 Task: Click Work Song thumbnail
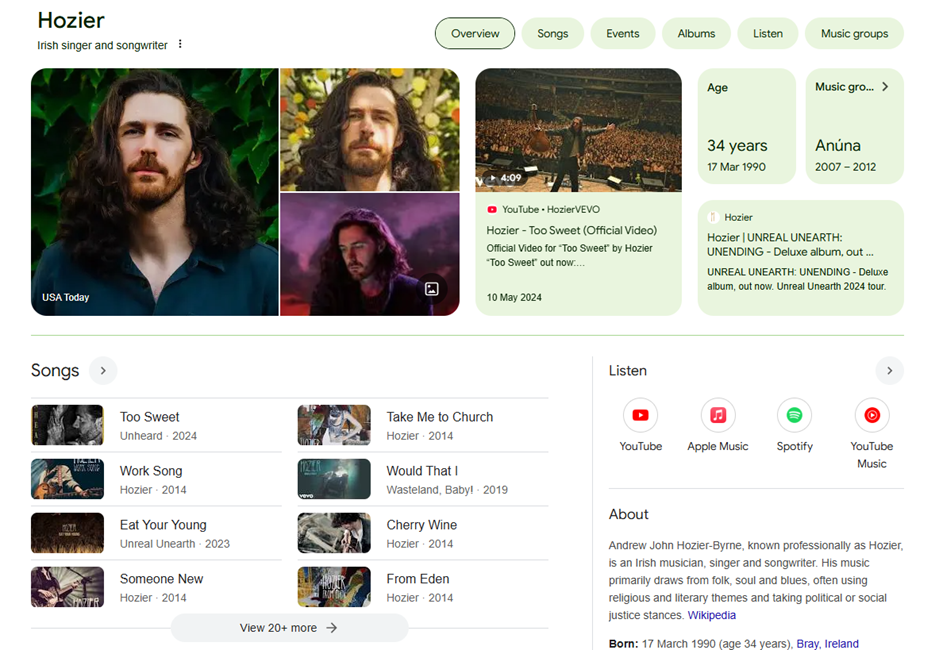[x=67, y=479]
